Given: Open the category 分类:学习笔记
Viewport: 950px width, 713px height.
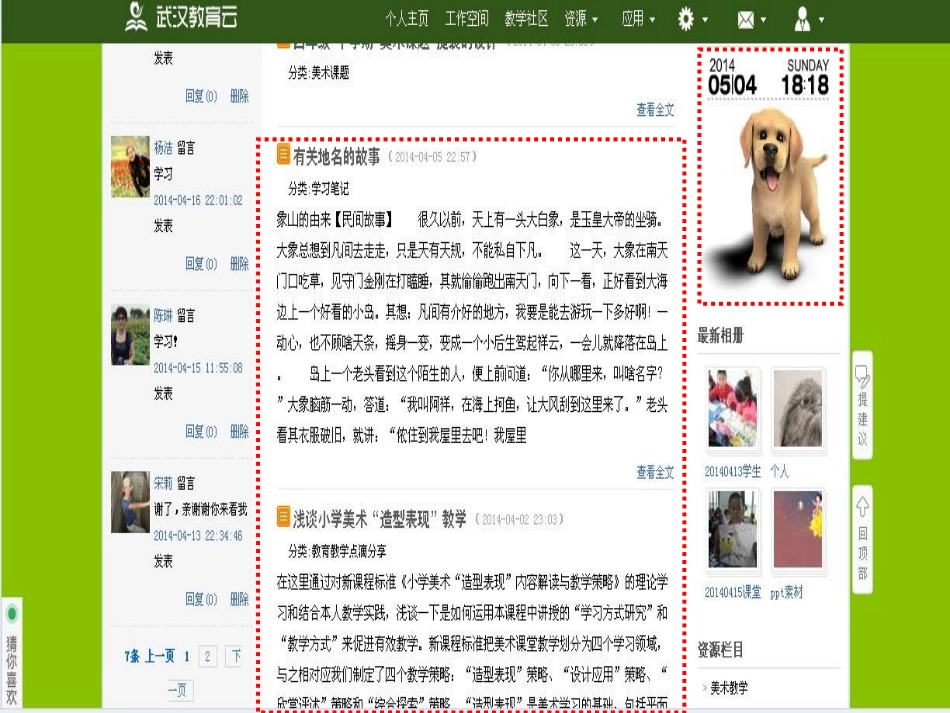Looking at the screenshot, I should point(319,188).
